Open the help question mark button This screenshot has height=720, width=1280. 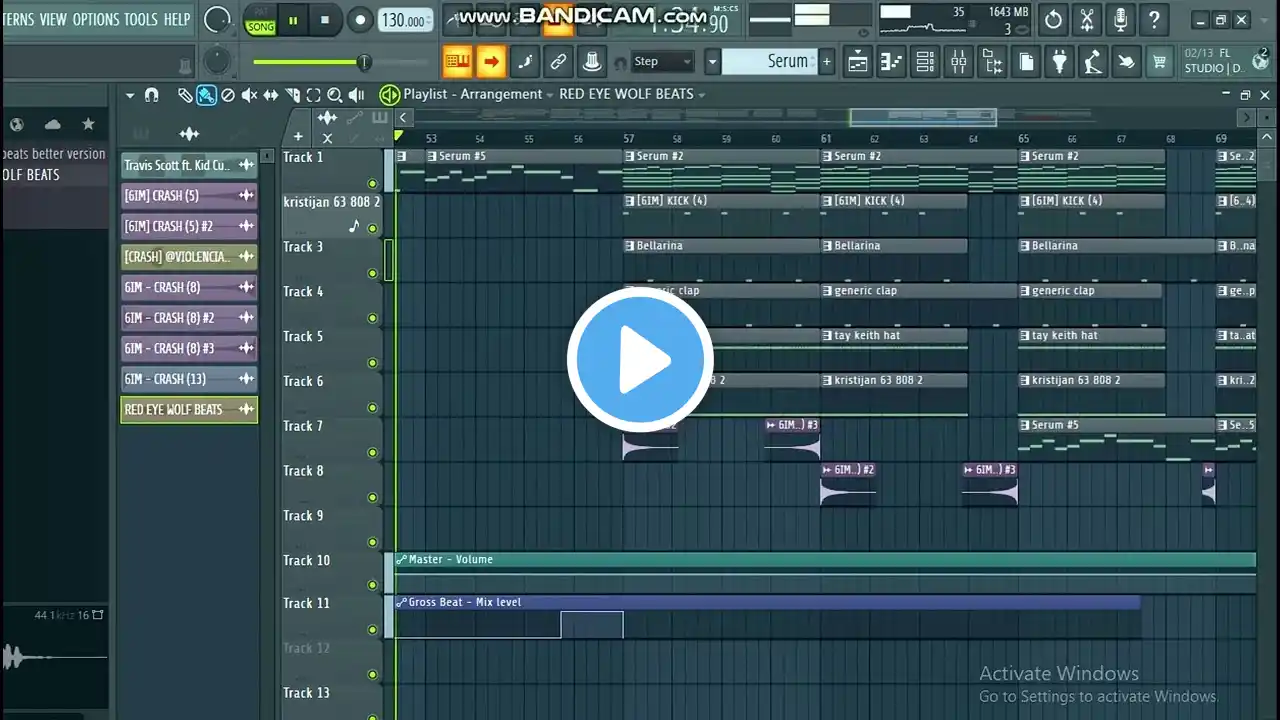pyautogui.click(x=1155, y=19)
